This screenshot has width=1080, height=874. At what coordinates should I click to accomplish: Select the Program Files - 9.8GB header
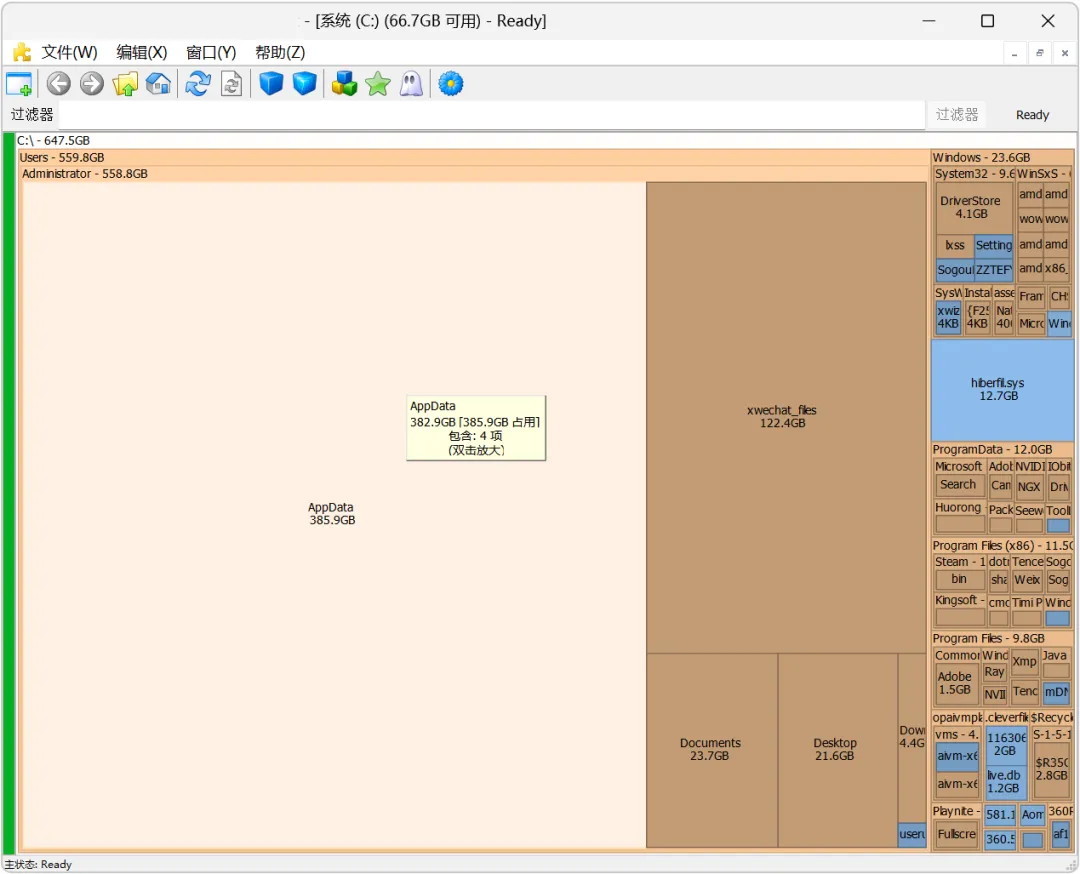coord(988,638)
